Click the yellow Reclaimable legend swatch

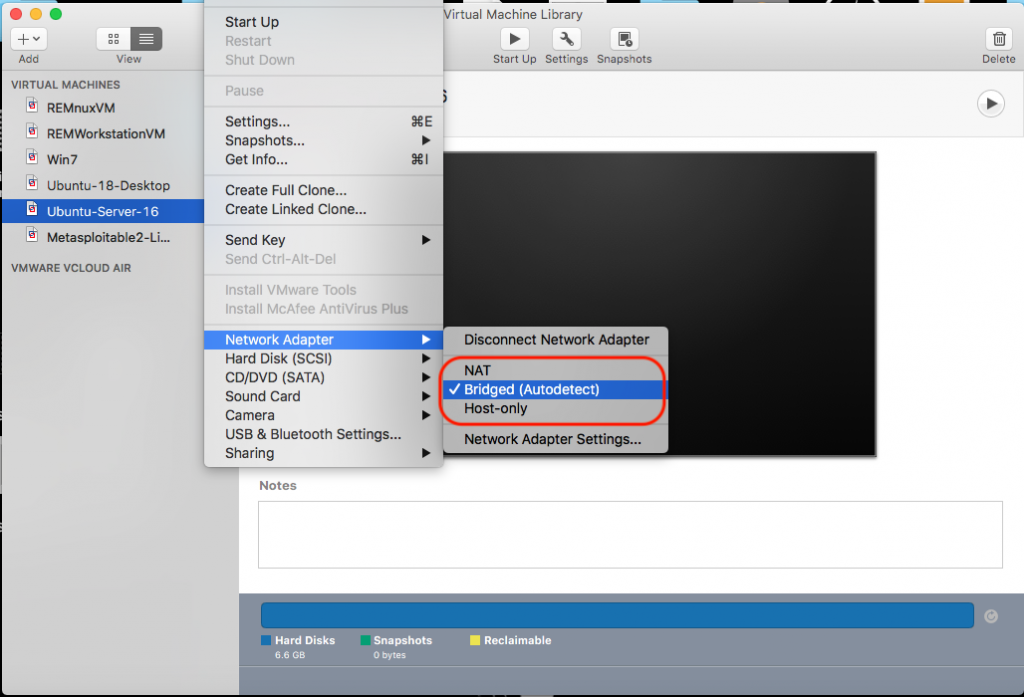[475, 640]
